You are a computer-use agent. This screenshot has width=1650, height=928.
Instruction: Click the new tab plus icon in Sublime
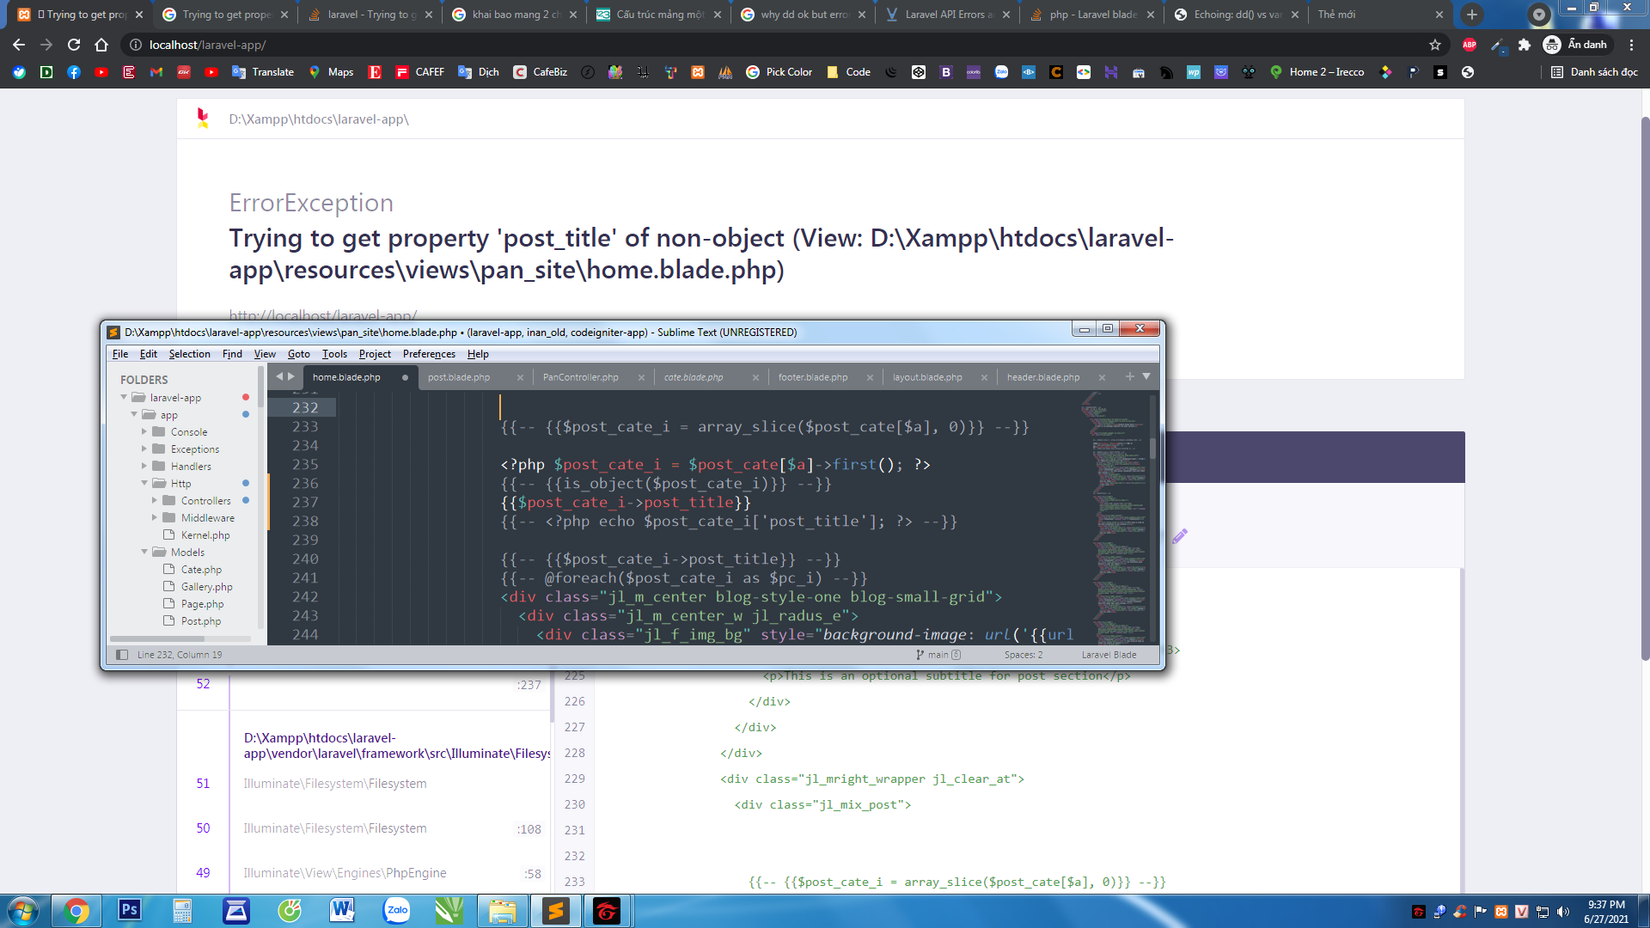(x=1129, y=377)
